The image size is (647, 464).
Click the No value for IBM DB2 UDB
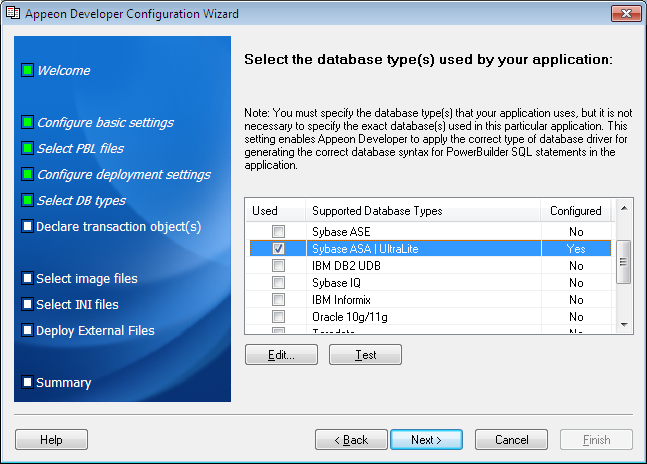point(576,266)
